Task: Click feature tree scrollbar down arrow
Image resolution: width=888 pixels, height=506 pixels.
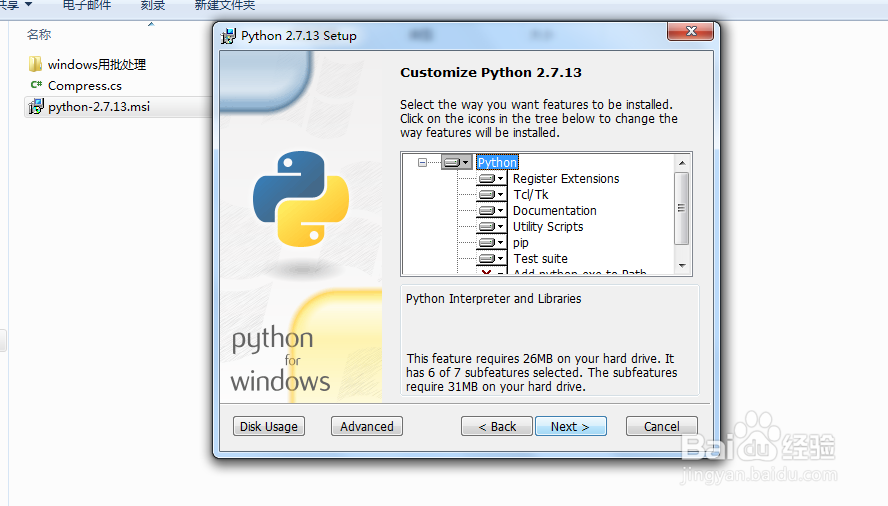Action: (682, 265)
